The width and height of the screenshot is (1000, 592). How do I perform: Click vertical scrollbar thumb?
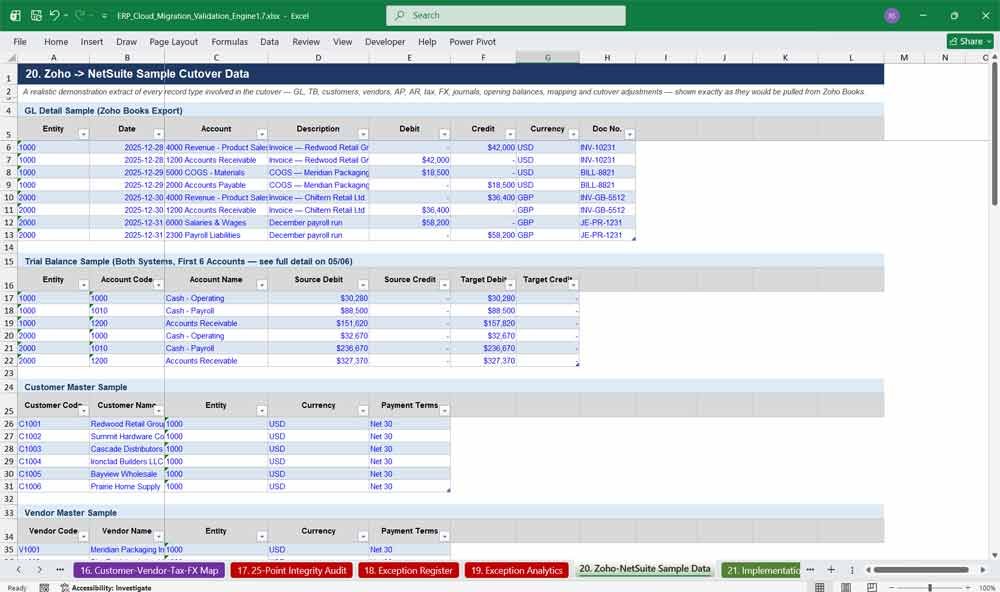click(x=995, y=133)
